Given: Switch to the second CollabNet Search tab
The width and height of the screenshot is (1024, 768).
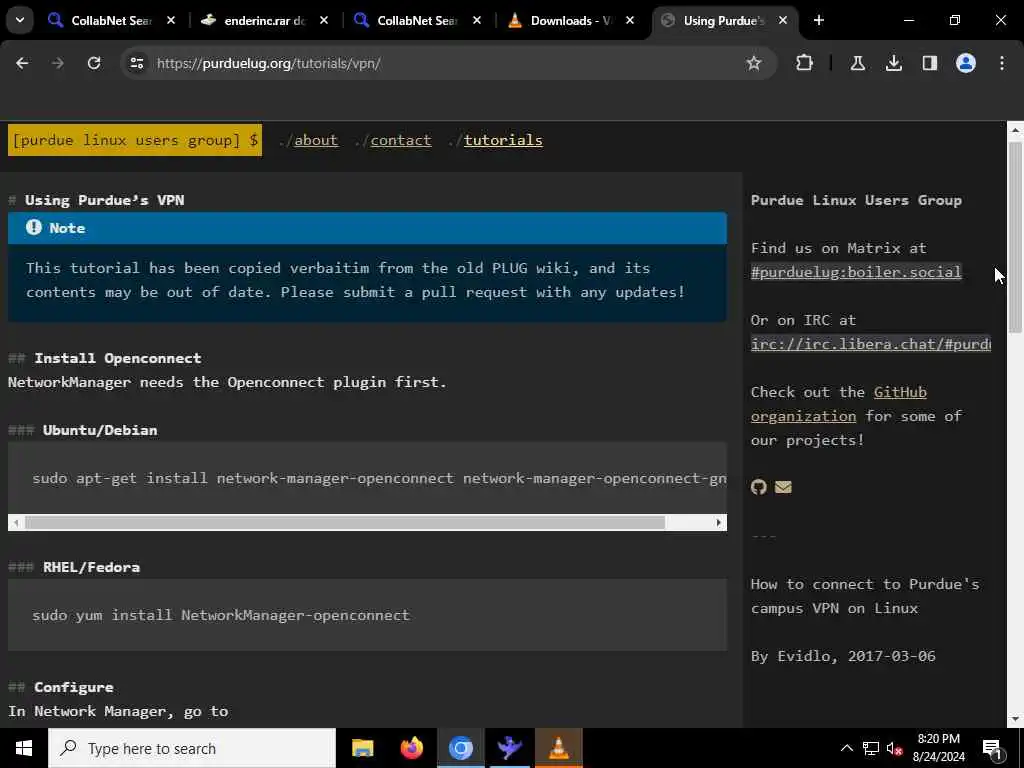Looking at the screenshot, I should click(417, 20).
